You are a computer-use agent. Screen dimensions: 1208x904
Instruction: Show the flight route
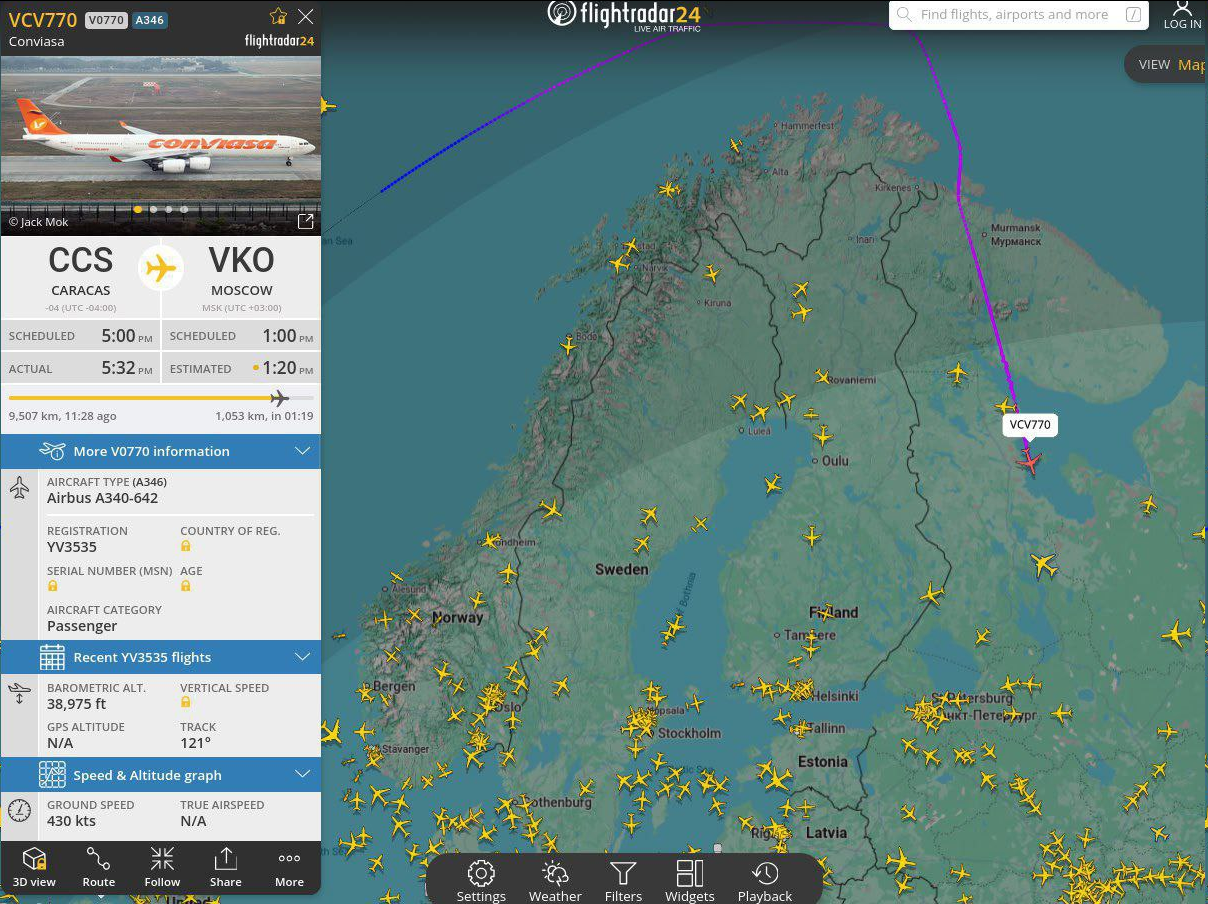98,867
